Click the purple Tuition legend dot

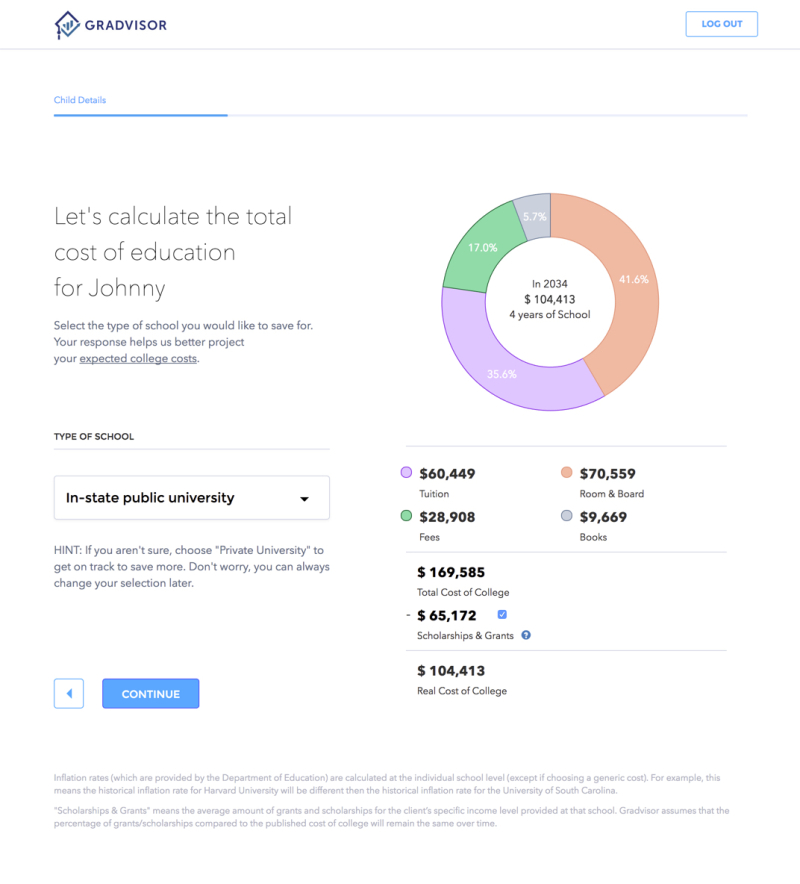tap(406, 473)
